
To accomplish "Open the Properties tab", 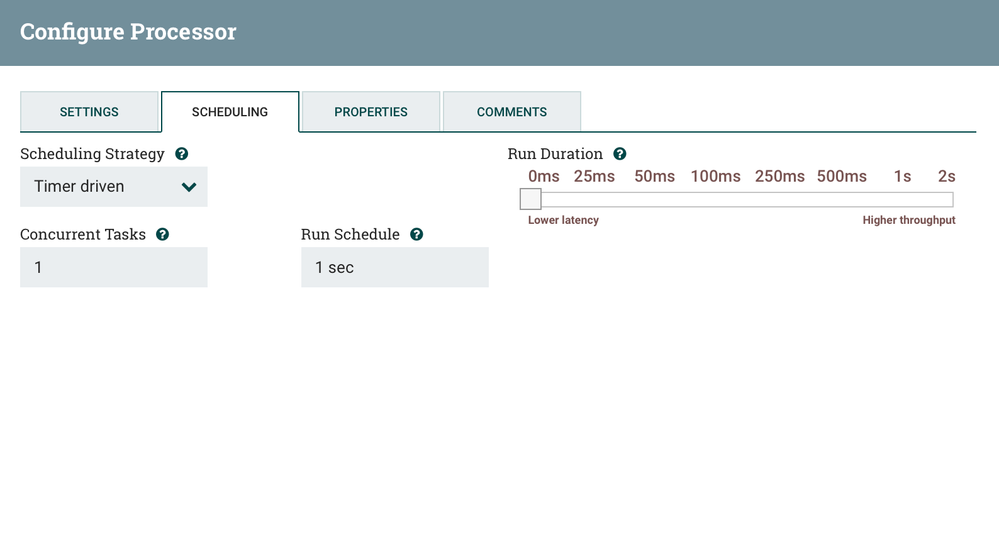I will [x=371, y=112].
